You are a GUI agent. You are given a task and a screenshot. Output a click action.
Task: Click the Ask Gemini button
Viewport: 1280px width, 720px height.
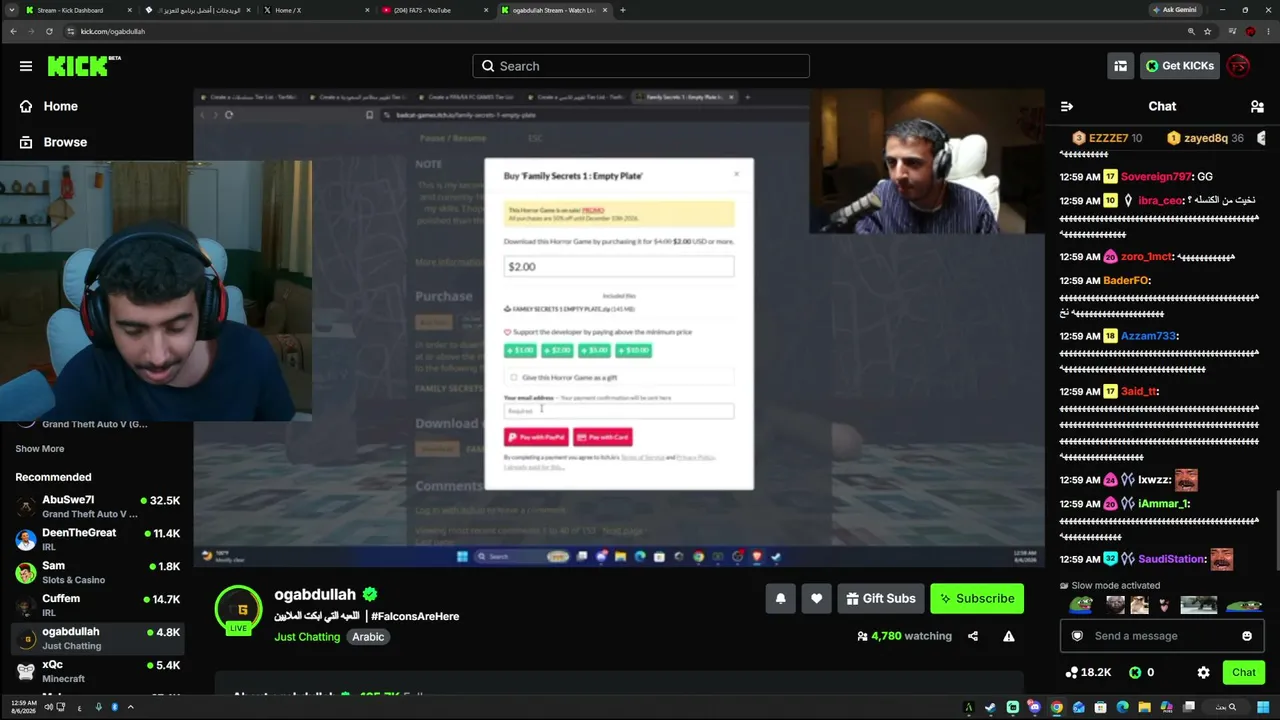click(1174, 10)
